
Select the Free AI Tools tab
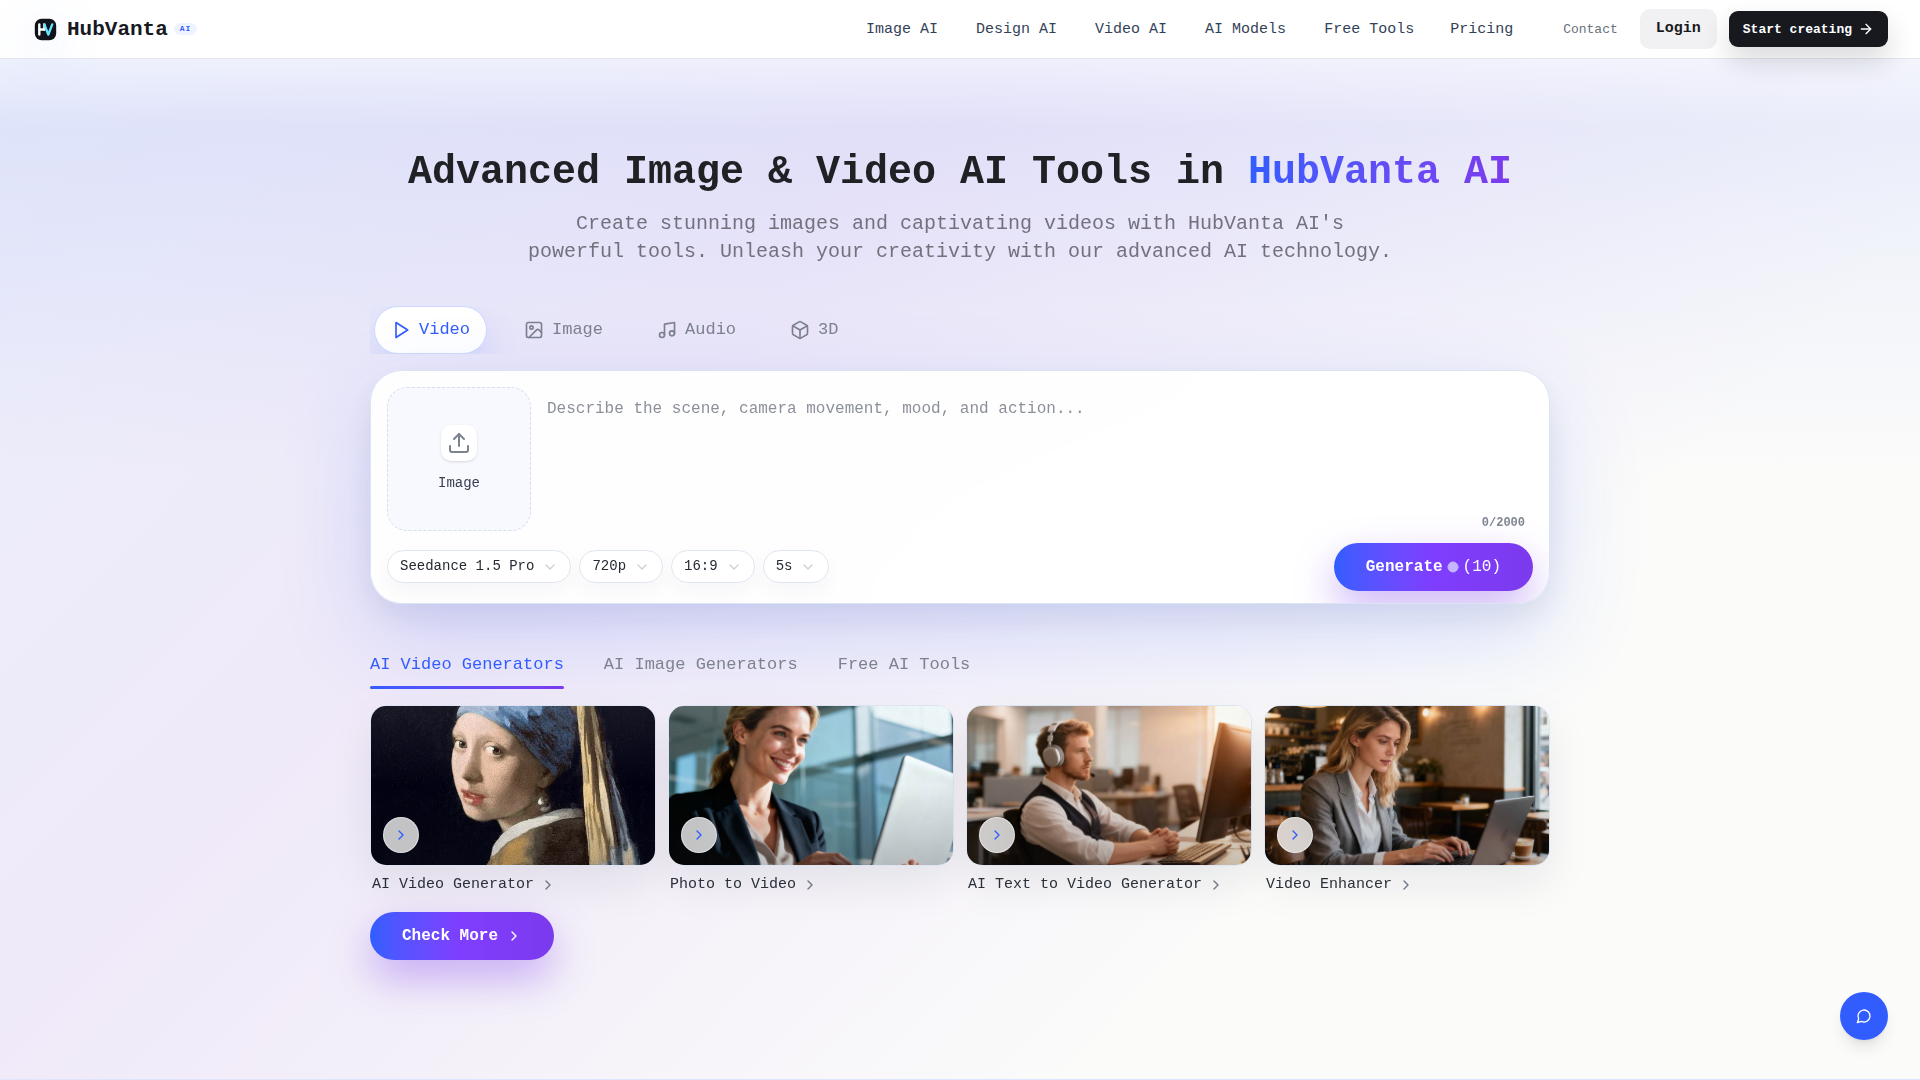tap(904, 665)
